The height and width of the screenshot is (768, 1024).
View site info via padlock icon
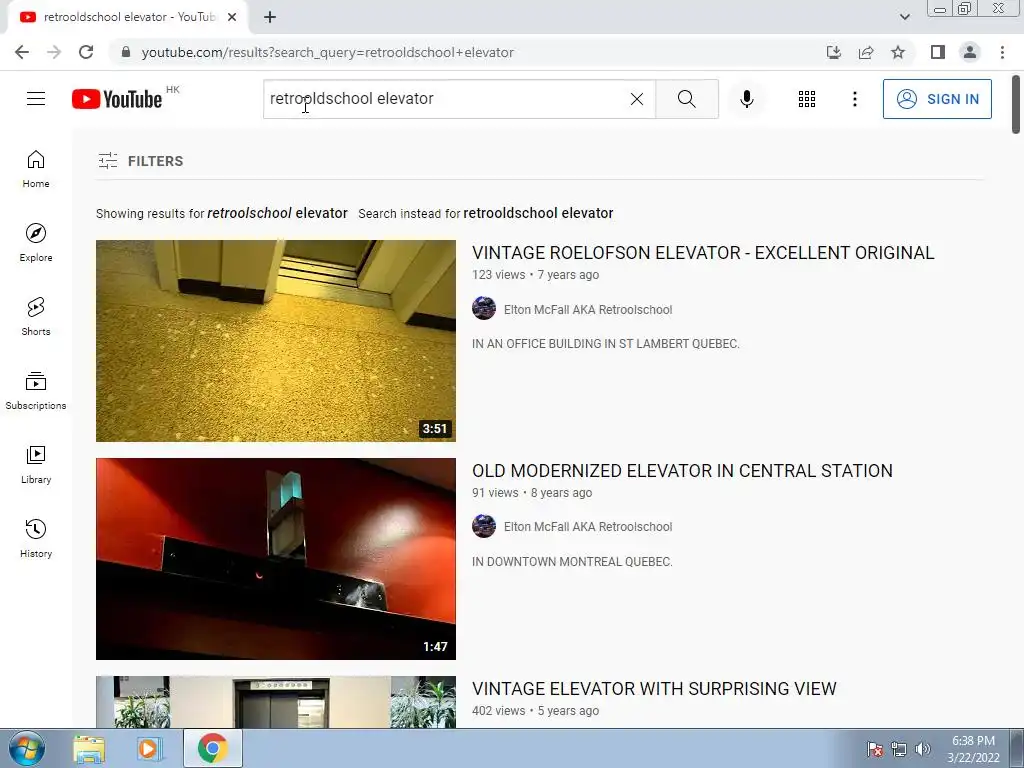pyautogui.click(x=126, y=52)
